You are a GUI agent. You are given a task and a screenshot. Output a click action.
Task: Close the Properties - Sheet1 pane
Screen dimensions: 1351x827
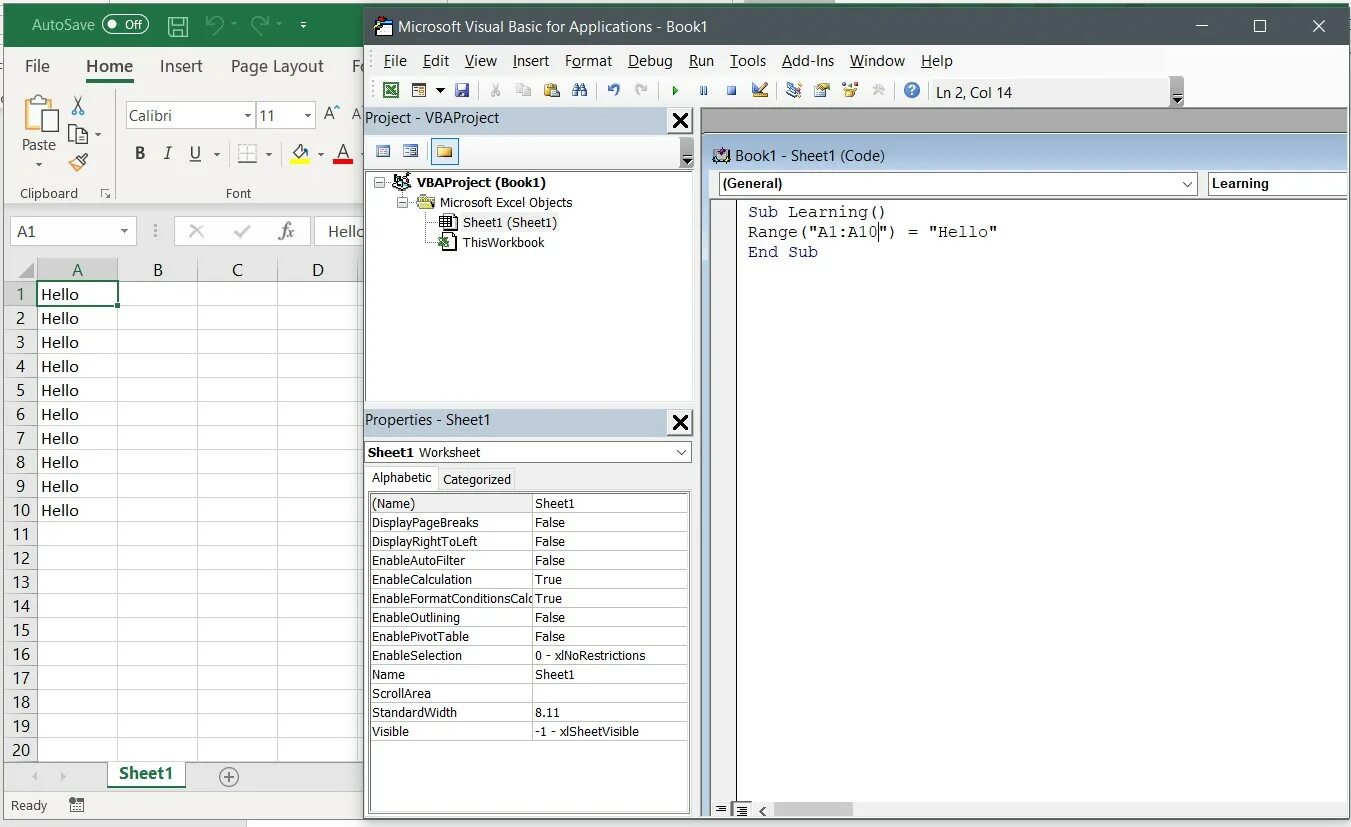pyautogui.click(x=680, y=423)
